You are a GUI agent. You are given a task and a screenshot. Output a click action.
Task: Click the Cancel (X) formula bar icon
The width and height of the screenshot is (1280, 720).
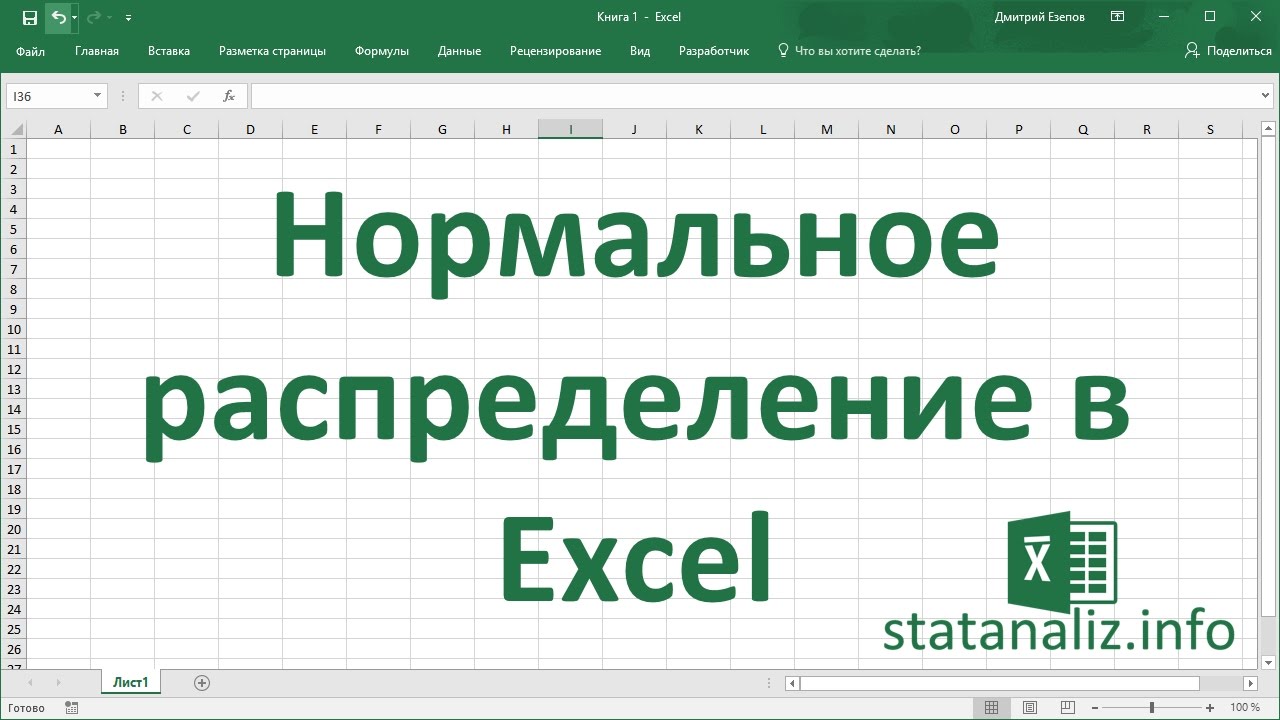[156, 96]
